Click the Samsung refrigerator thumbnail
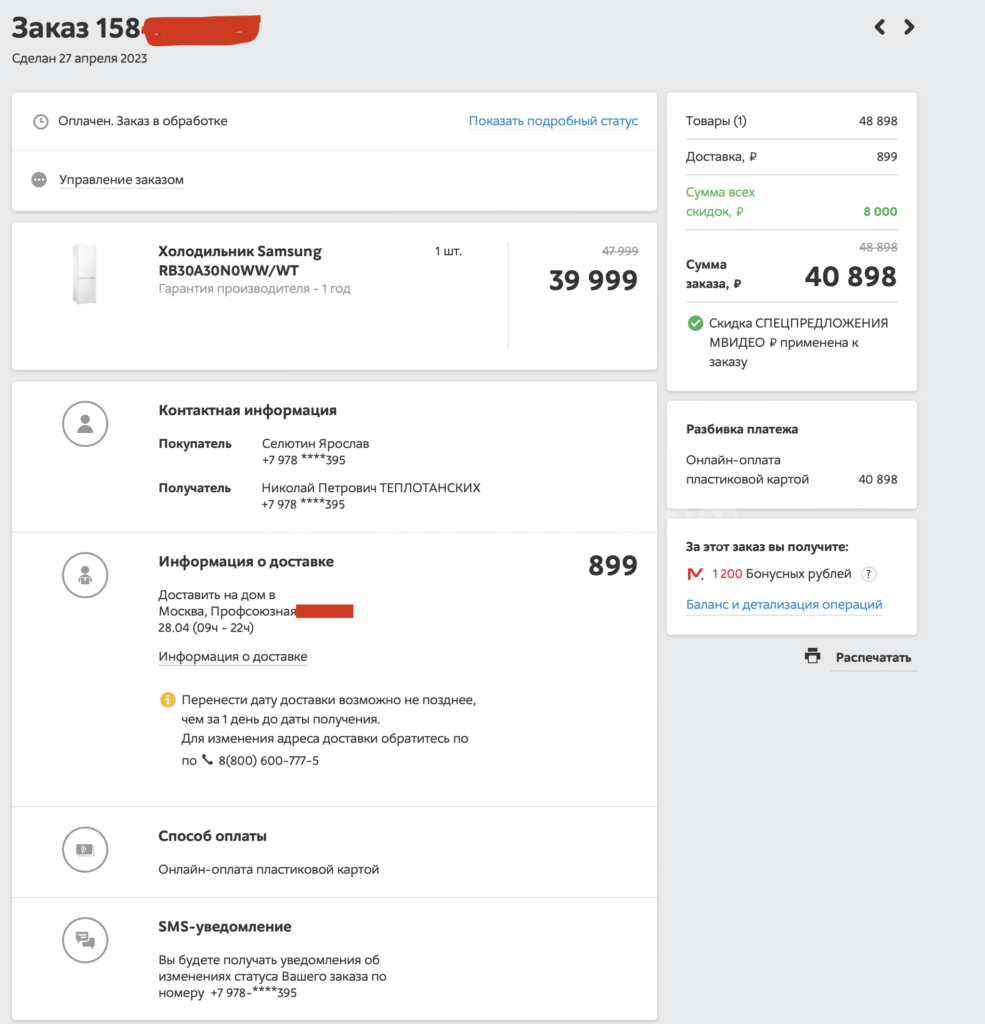This screenshot has width=985, height=1024. tap(84, 274)
